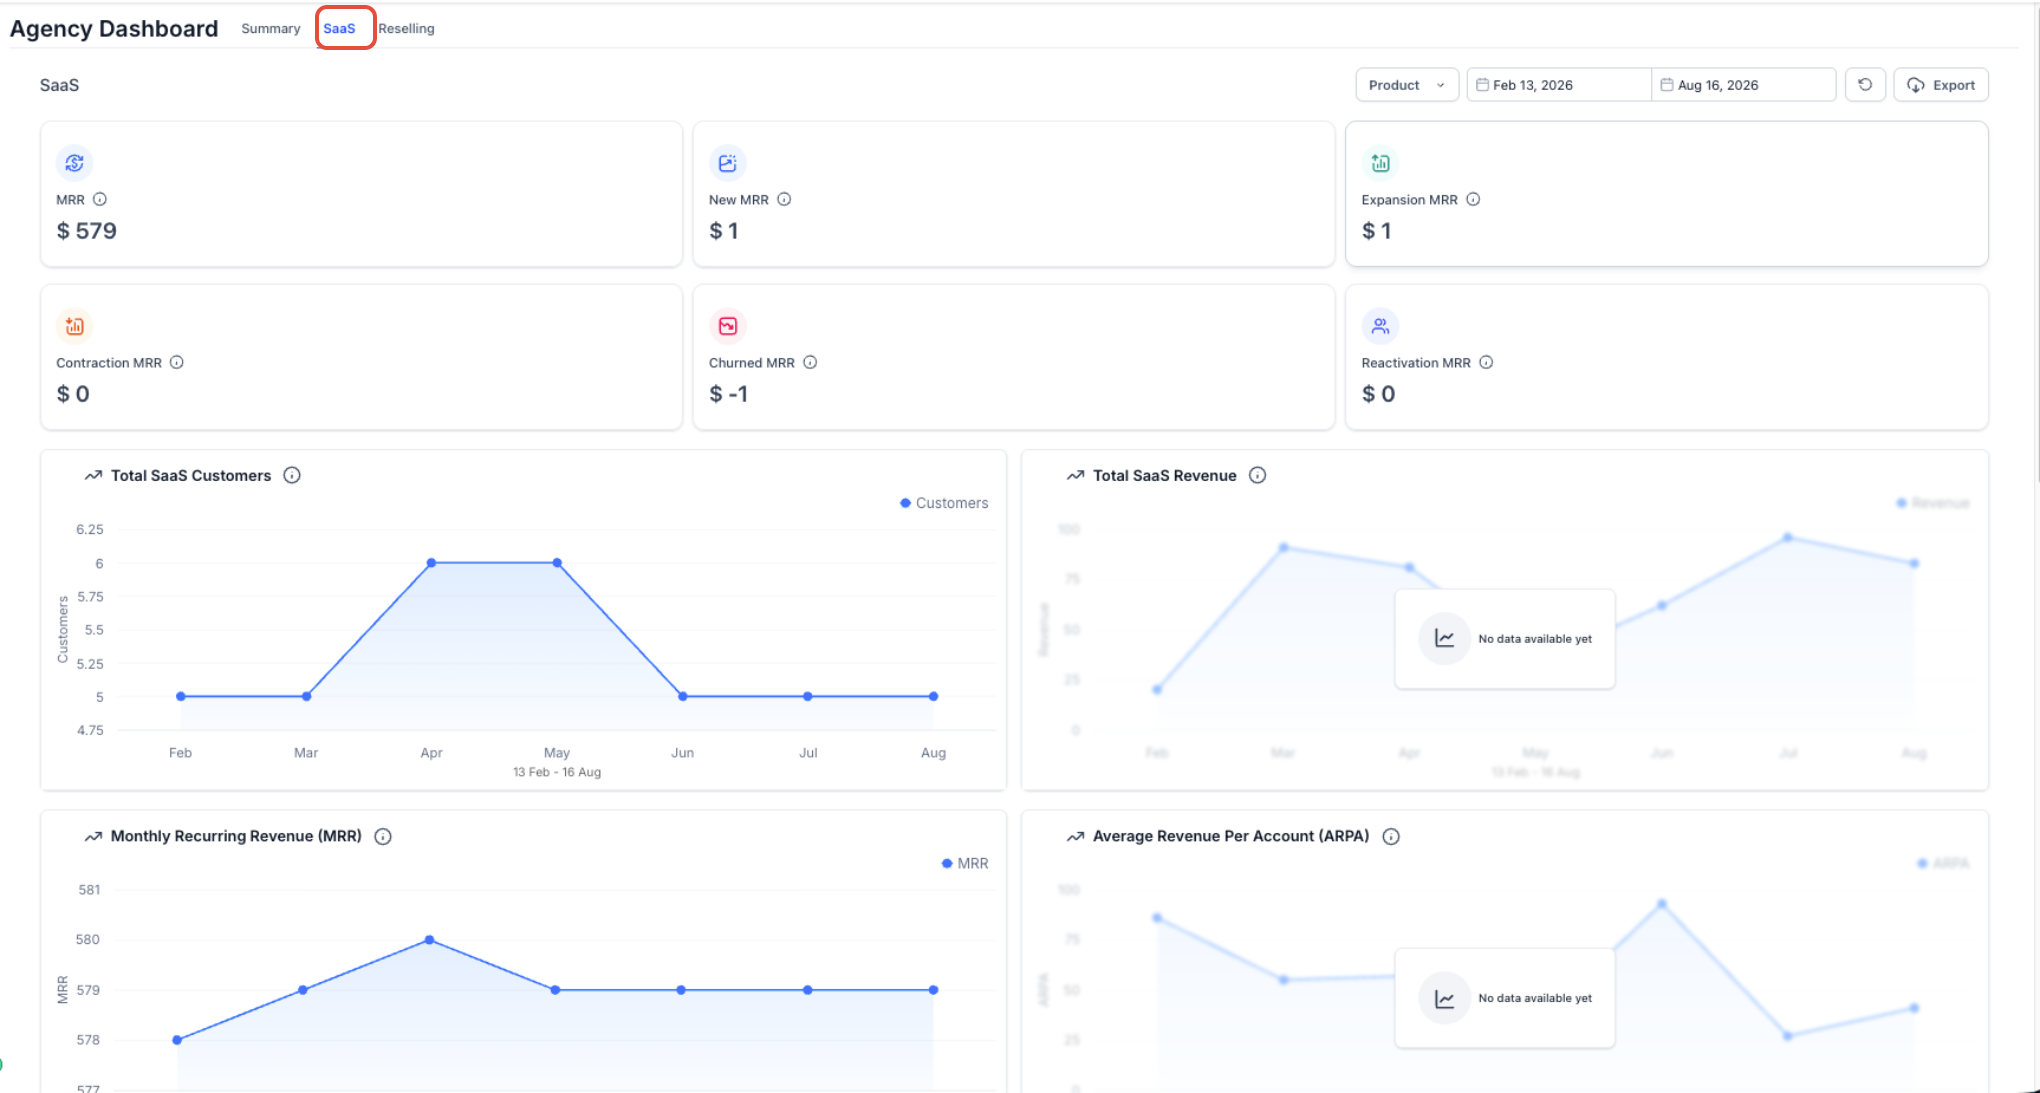This screenshot has height=1093, width=2040.
Task: Open info for Total SaaS Customers chart
Action: click(292, 475)
